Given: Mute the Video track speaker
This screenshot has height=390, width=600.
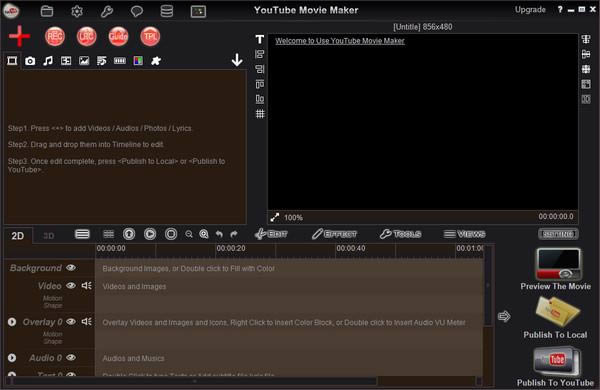Looking at the screenshot, I should point(86,286).
